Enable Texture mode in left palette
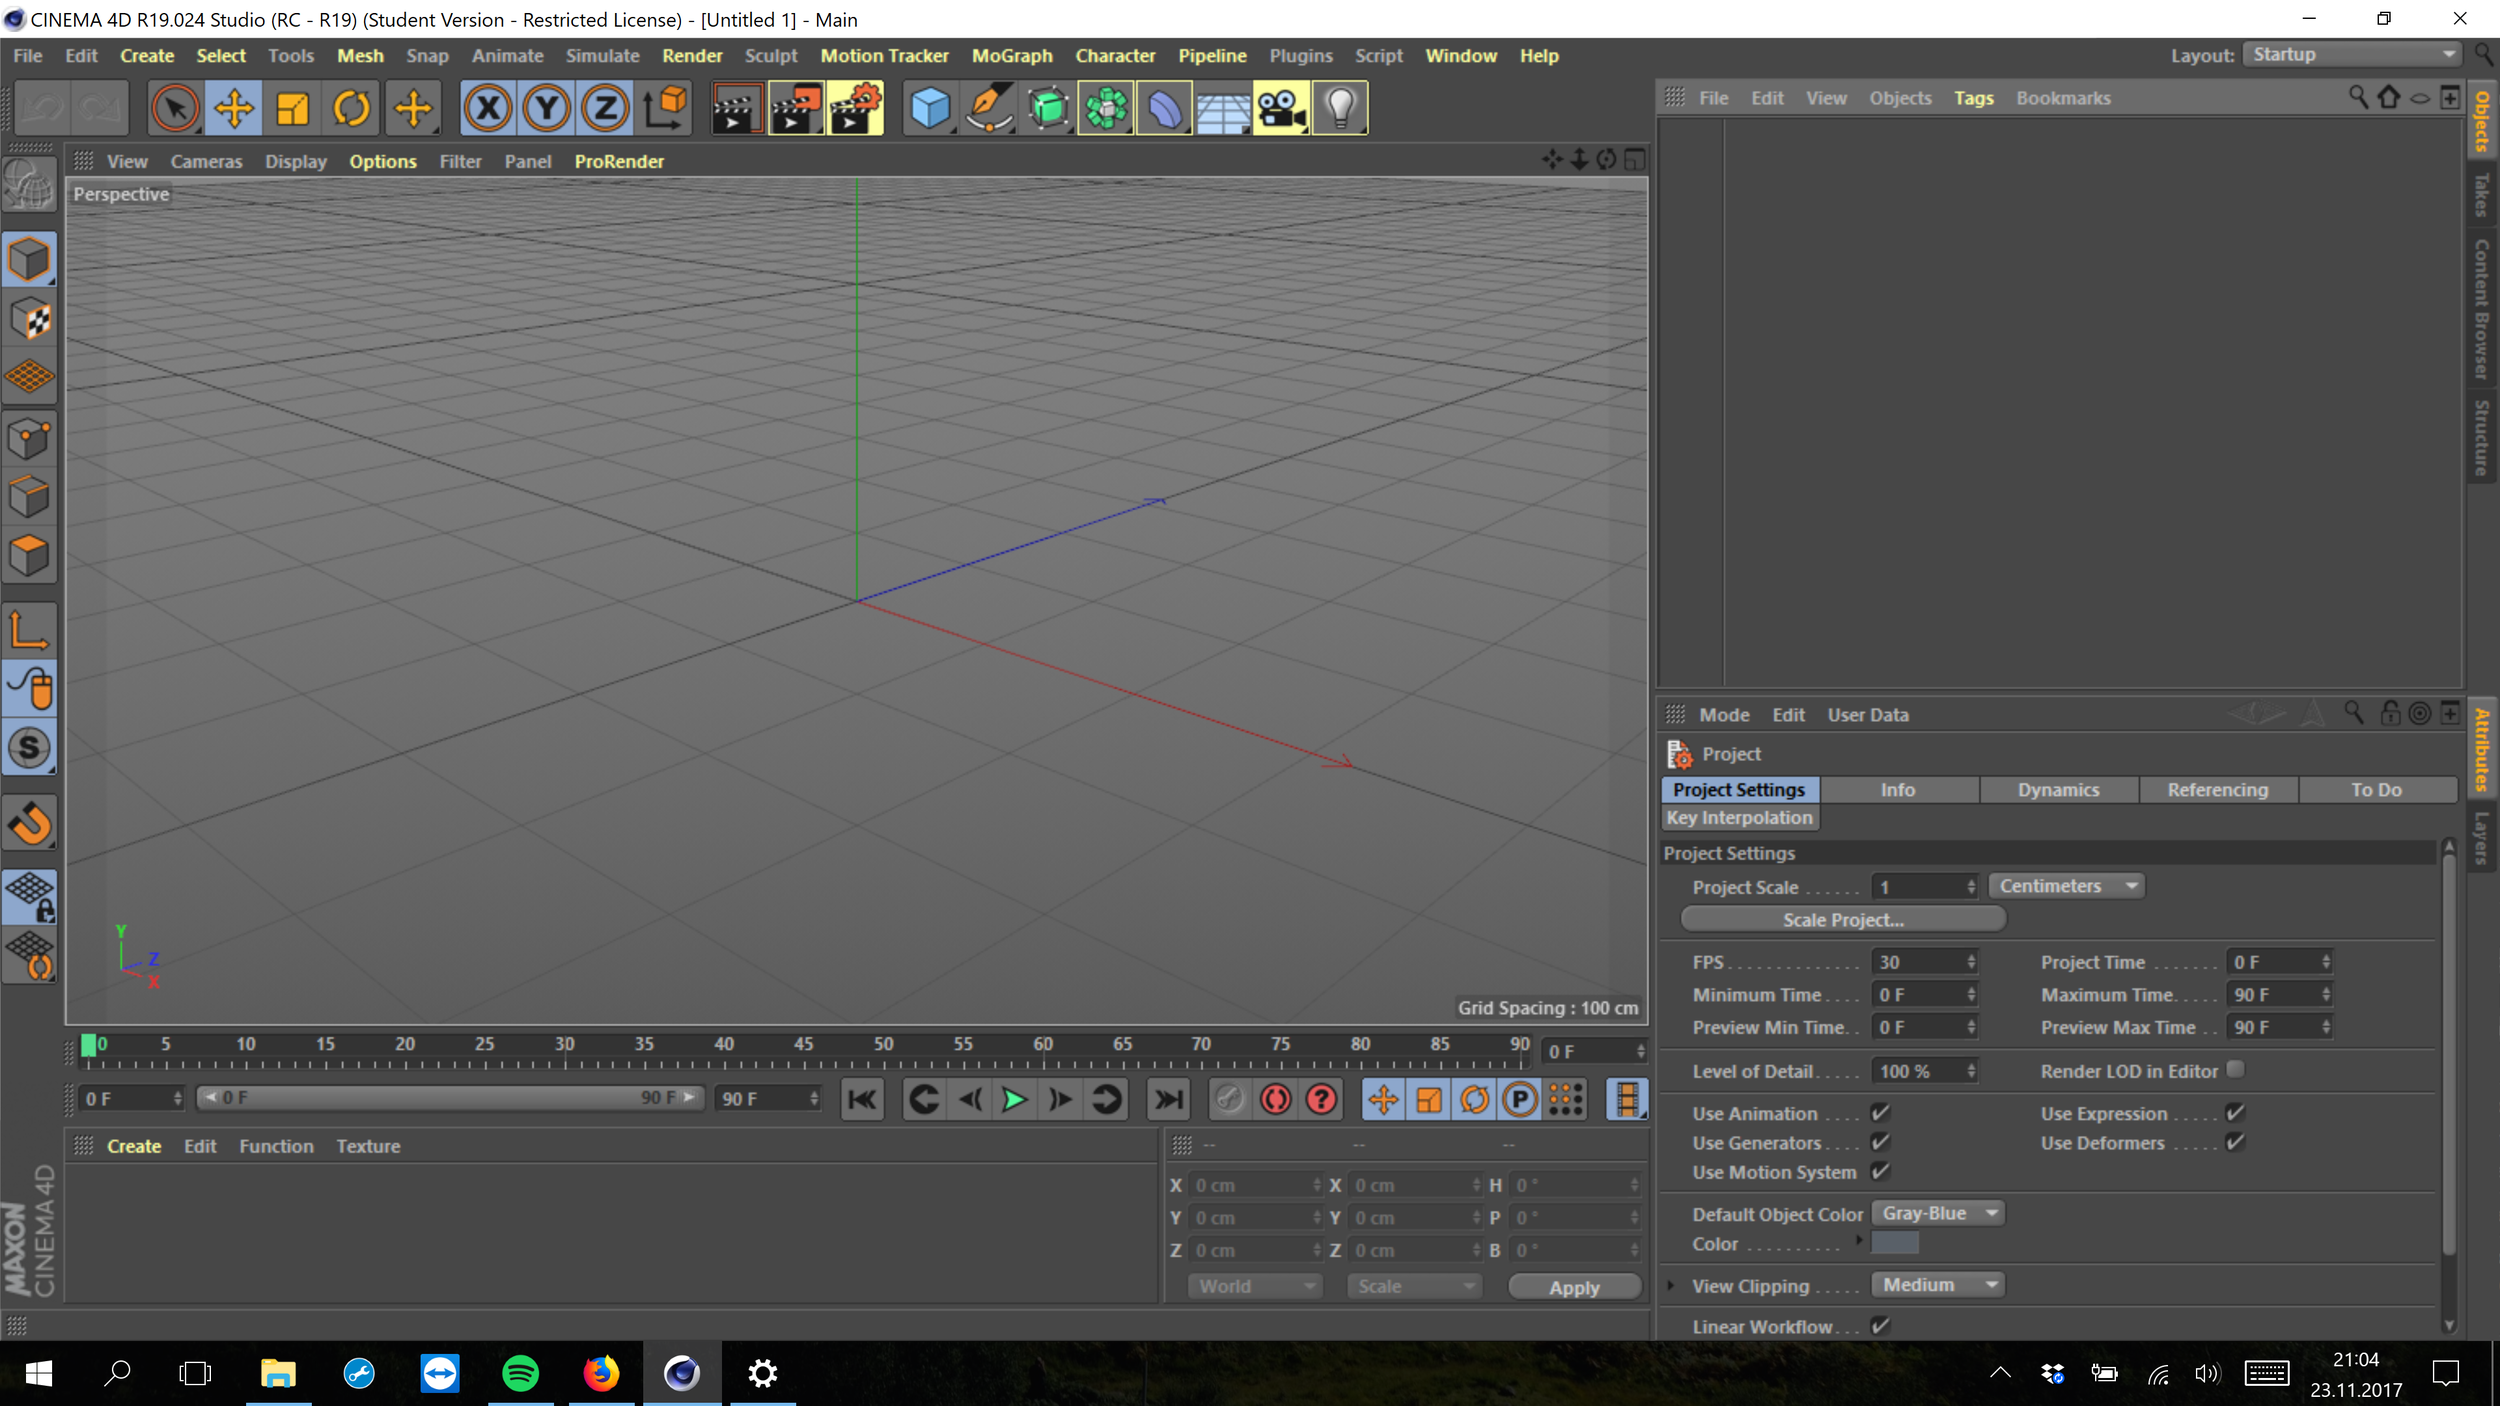This screenshot has height=1406, width=2500. (30, 320)
